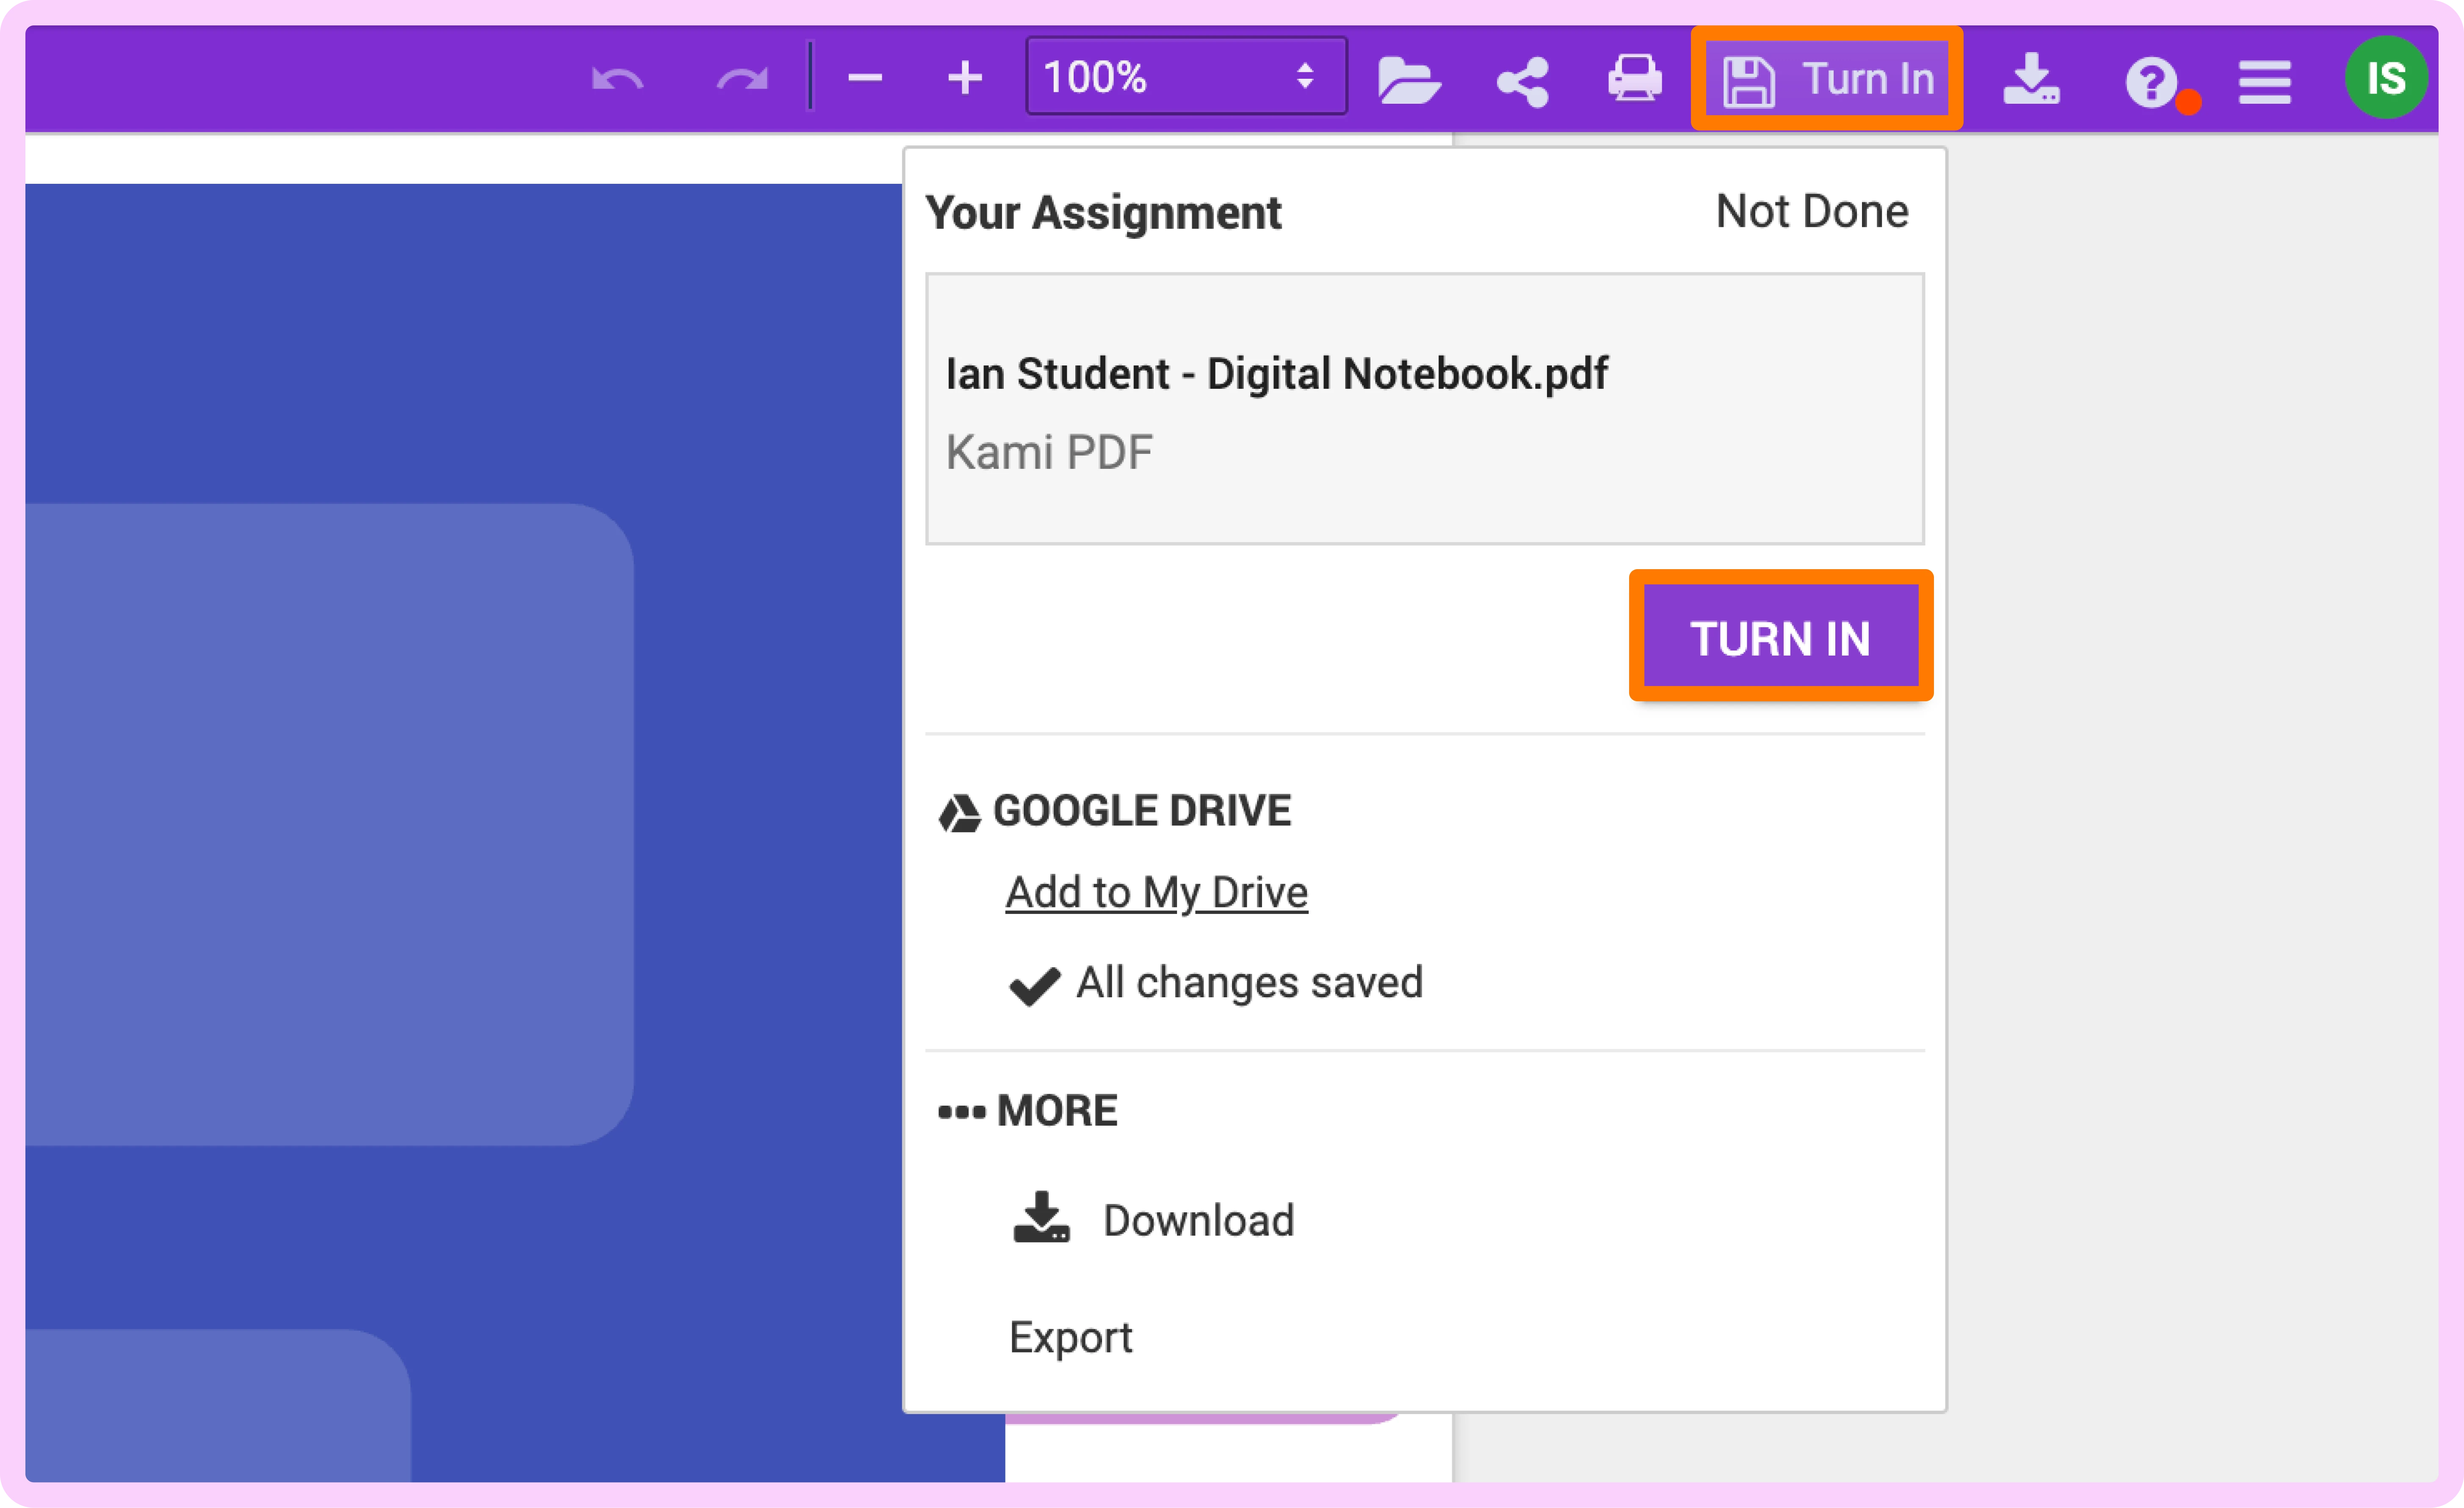Click the redo arrow icon
This screenshot has width=2464, height=1508.
pyautogui.click(x=742, y=79)
